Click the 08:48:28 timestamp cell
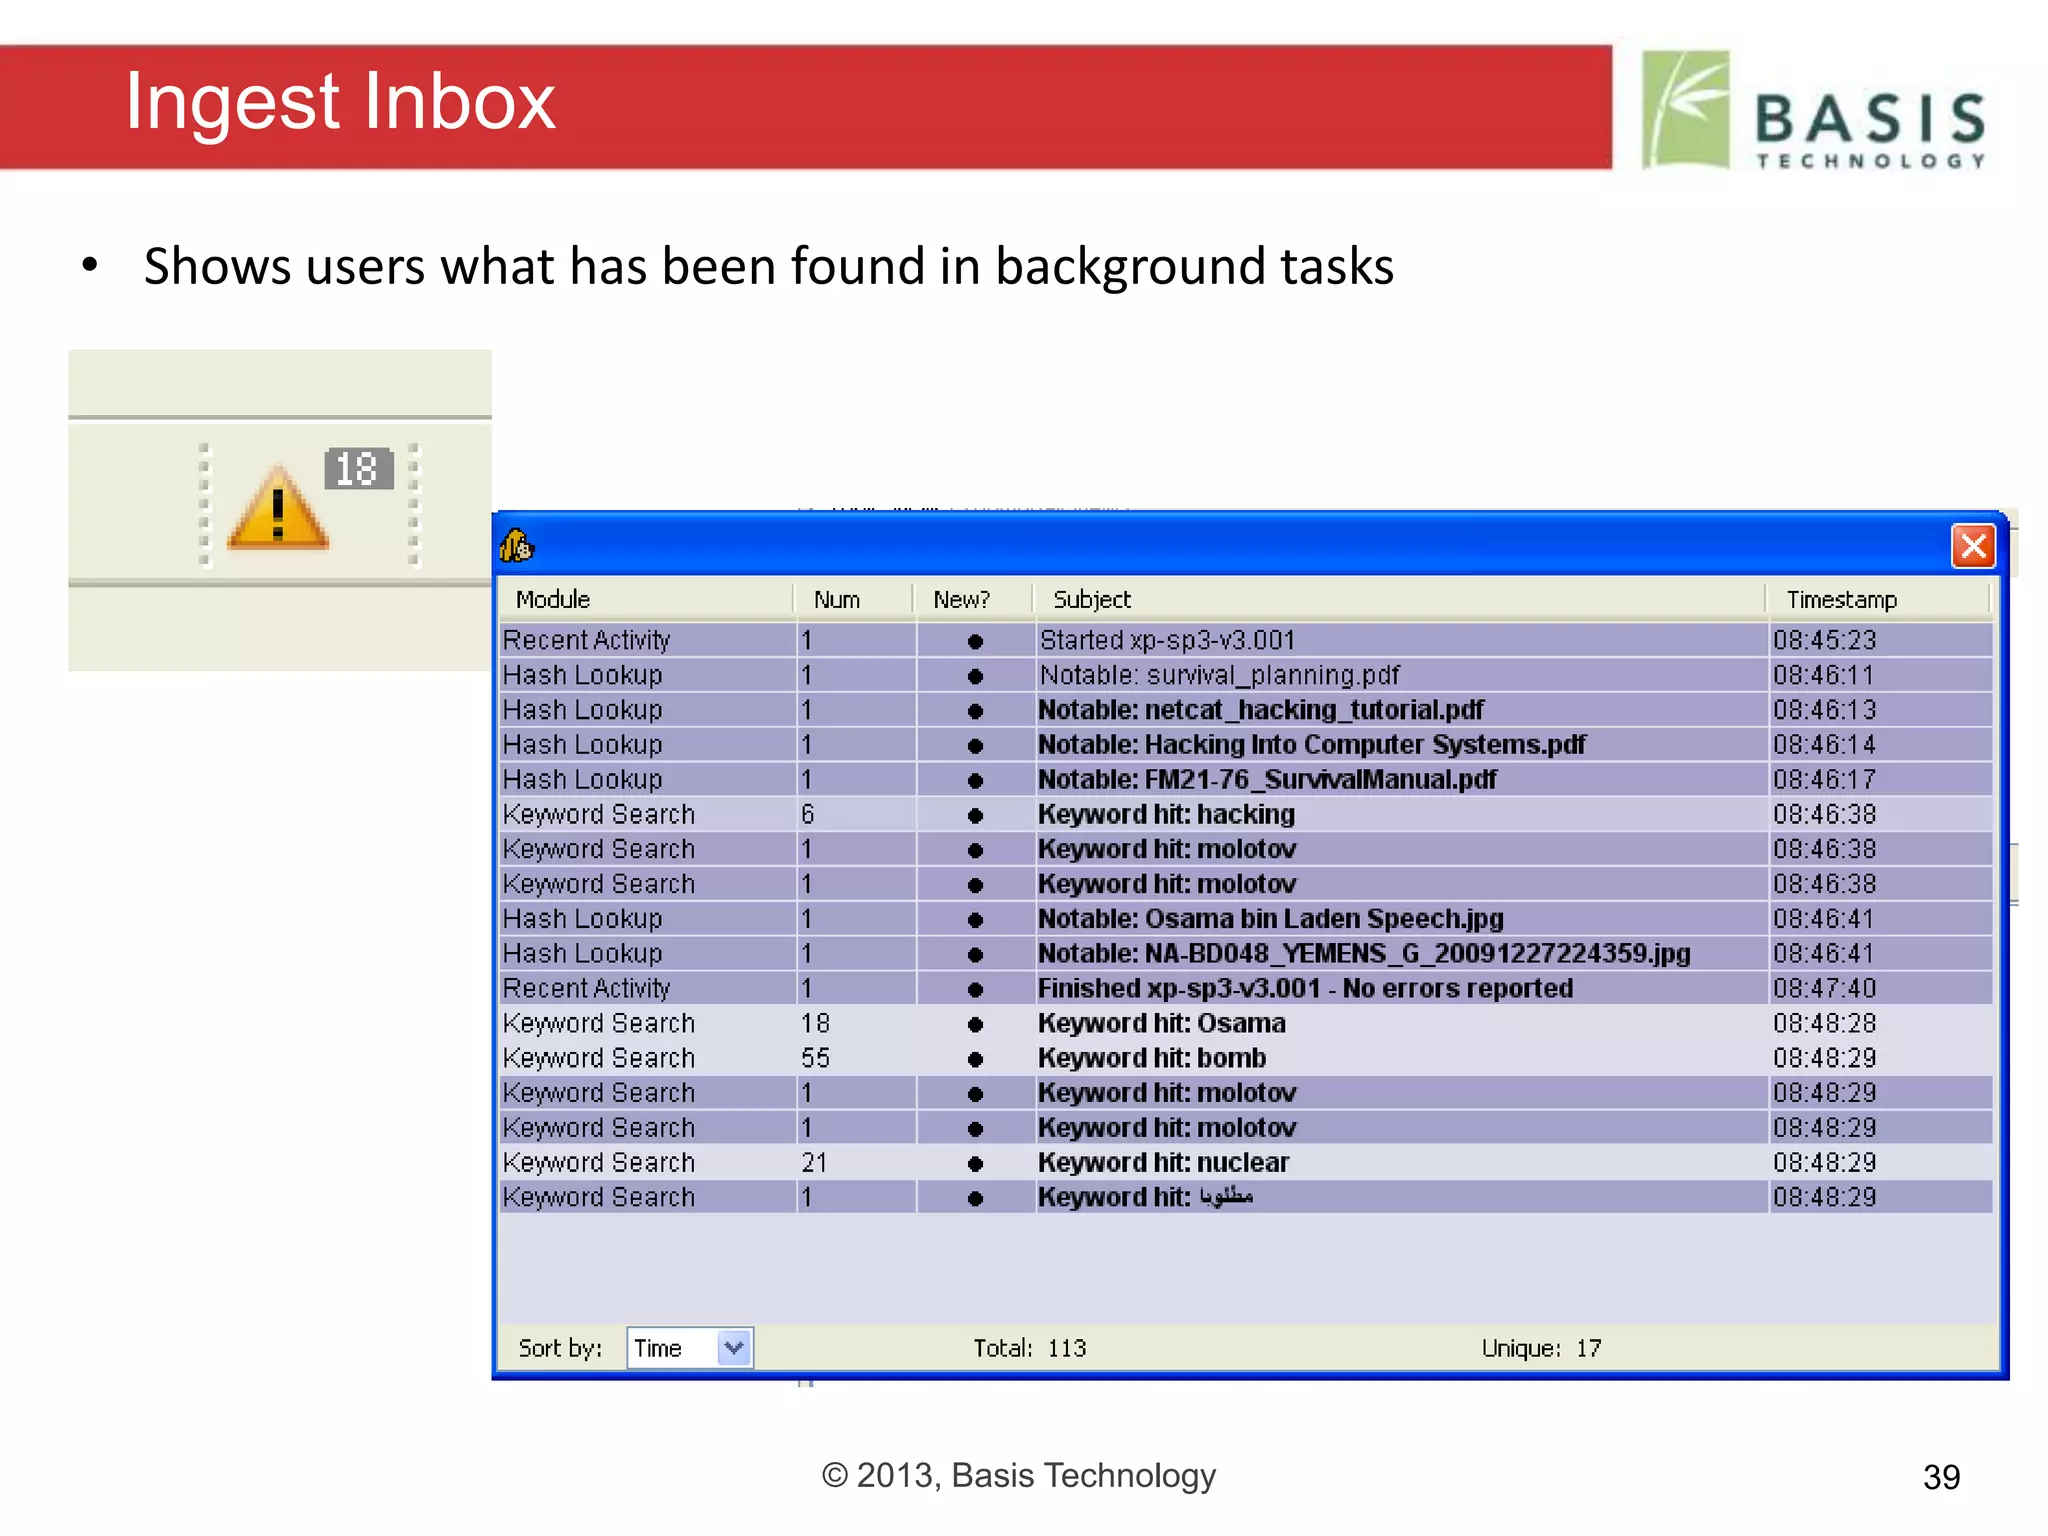Screen dimensions: 2048x1536 tap(1880, 1023)
